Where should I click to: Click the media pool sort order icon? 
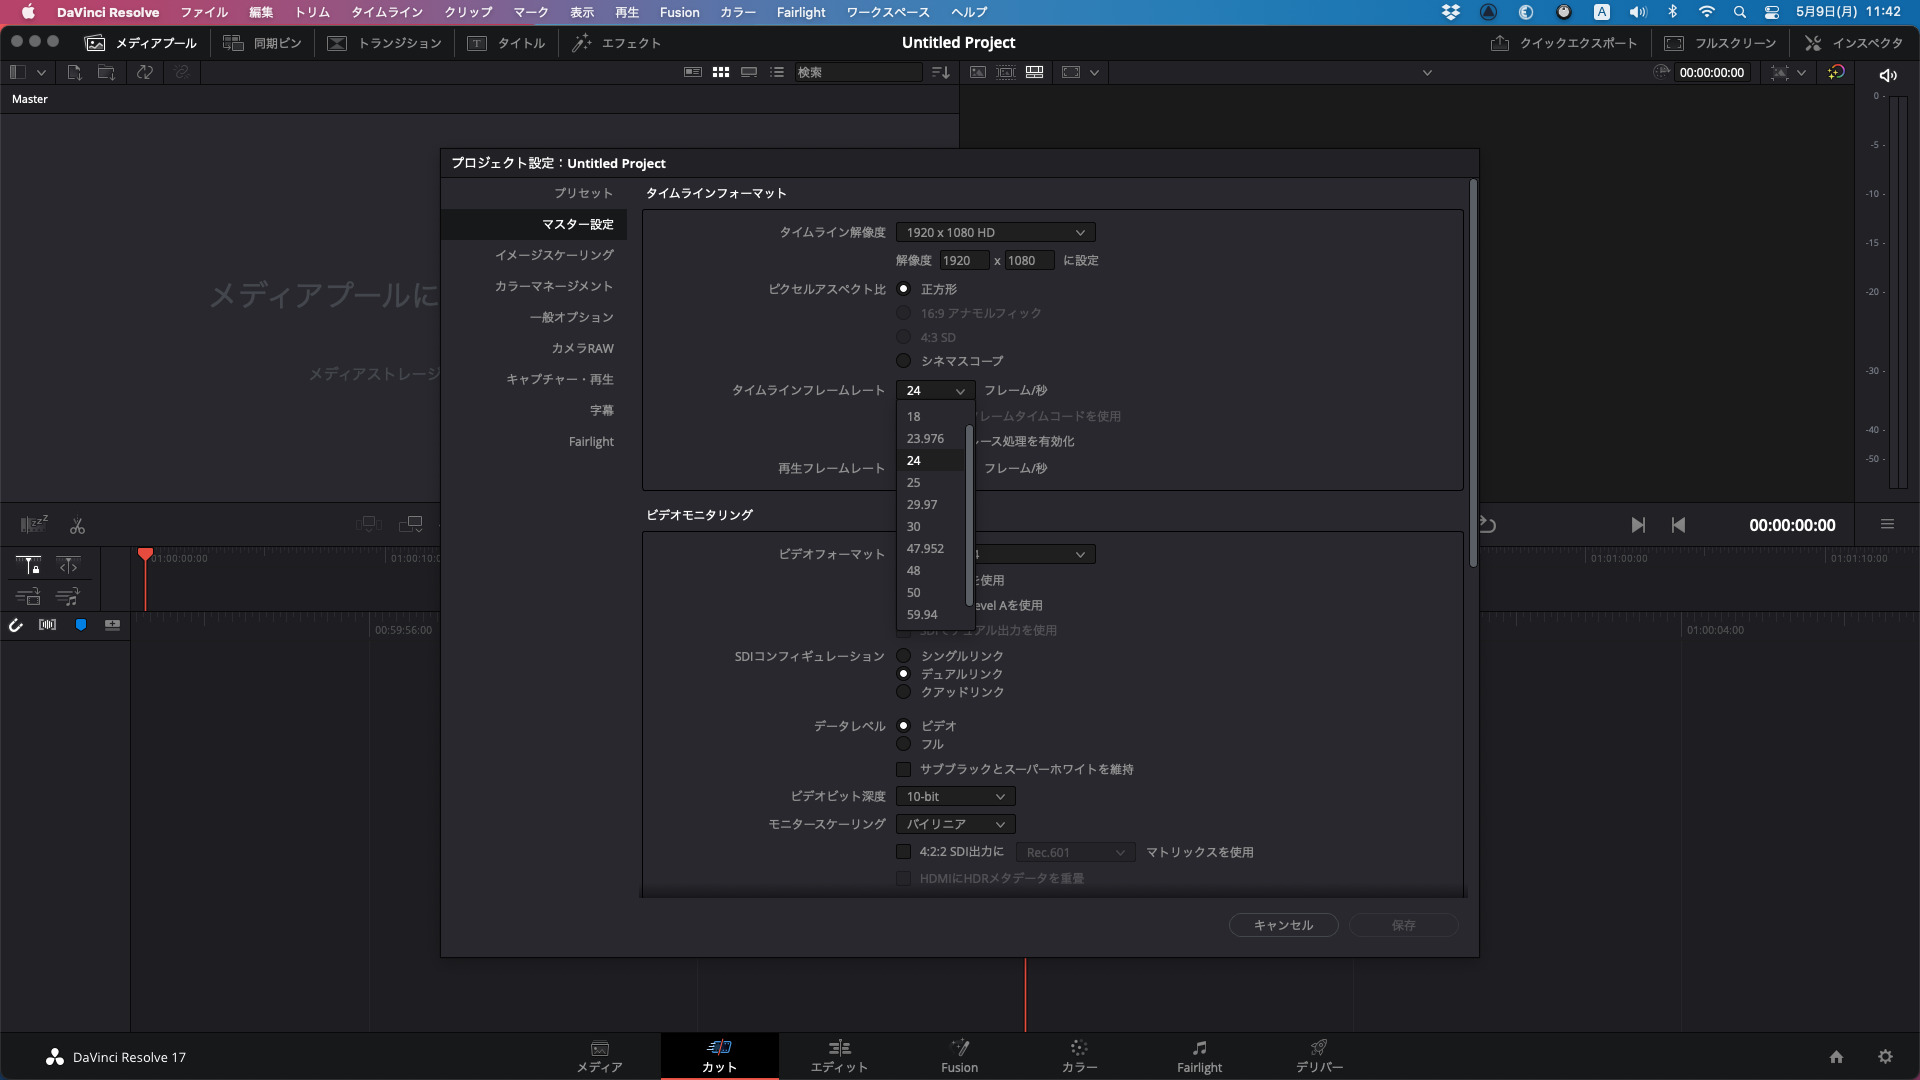[x=940, y=72]
